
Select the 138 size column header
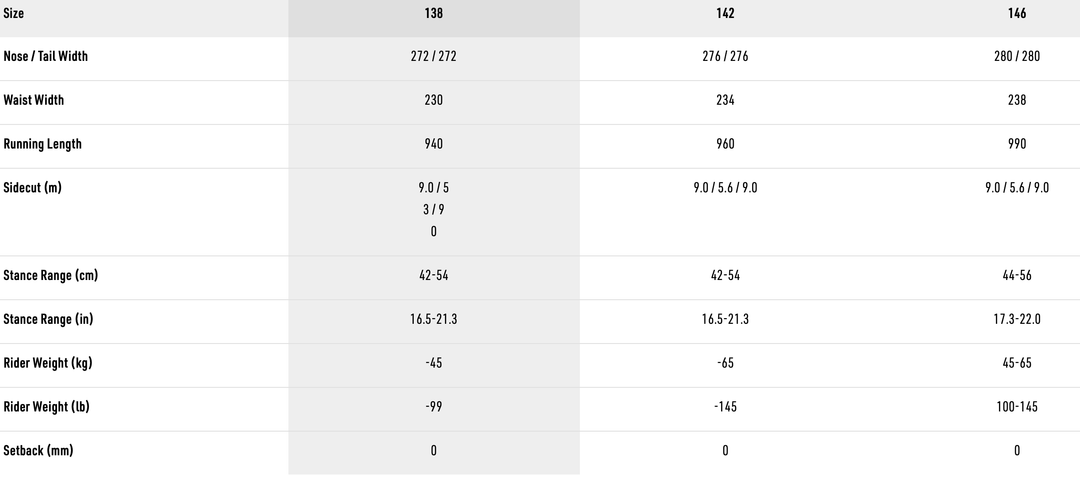tap(433, 13)
